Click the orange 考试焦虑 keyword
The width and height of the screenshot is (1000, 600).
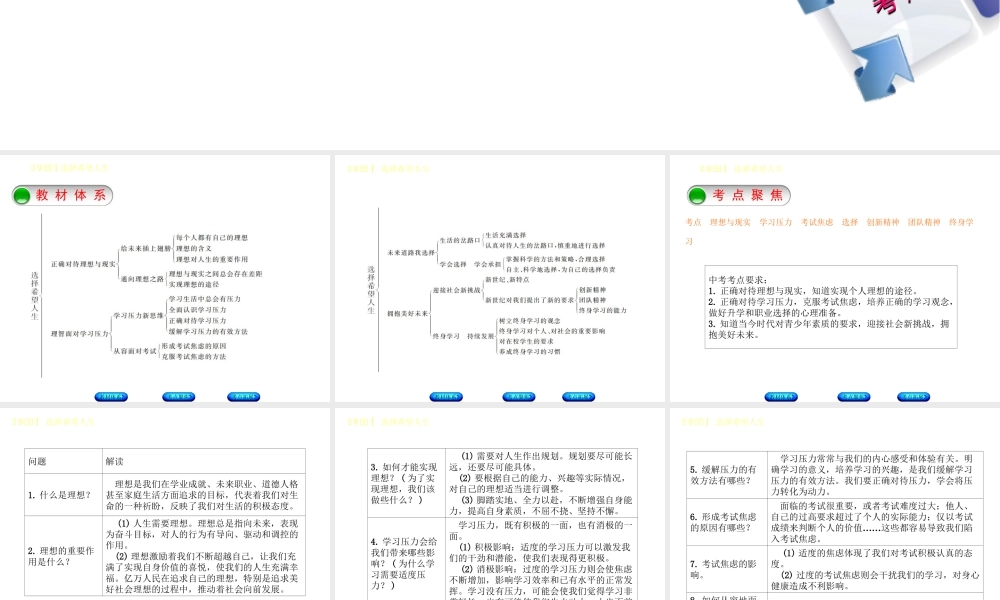coord(817,223)
